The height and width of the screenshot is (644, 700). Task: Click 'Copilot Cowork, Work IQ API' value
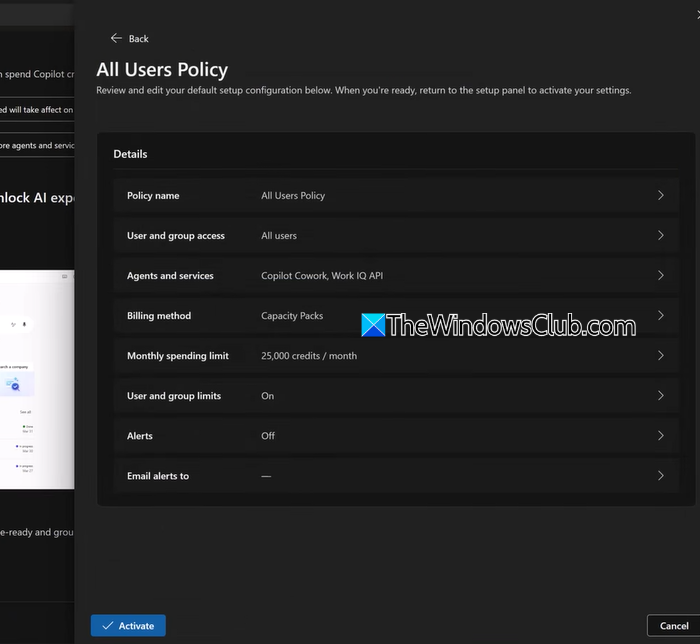click(322, 276)
